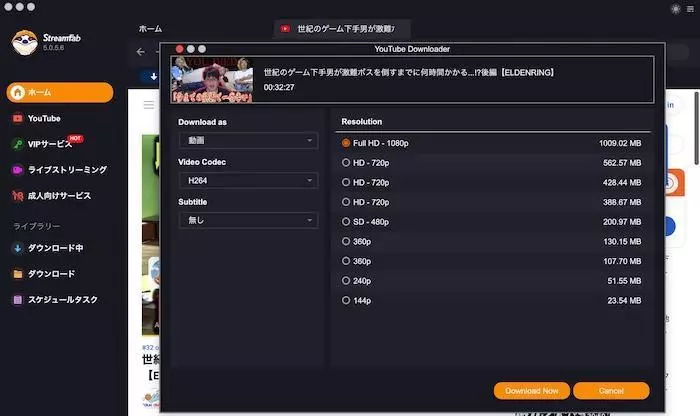The width and height of the screenshot is (700, 416).
Task: Open ダウンロード中 list
Action: (55, 248)
